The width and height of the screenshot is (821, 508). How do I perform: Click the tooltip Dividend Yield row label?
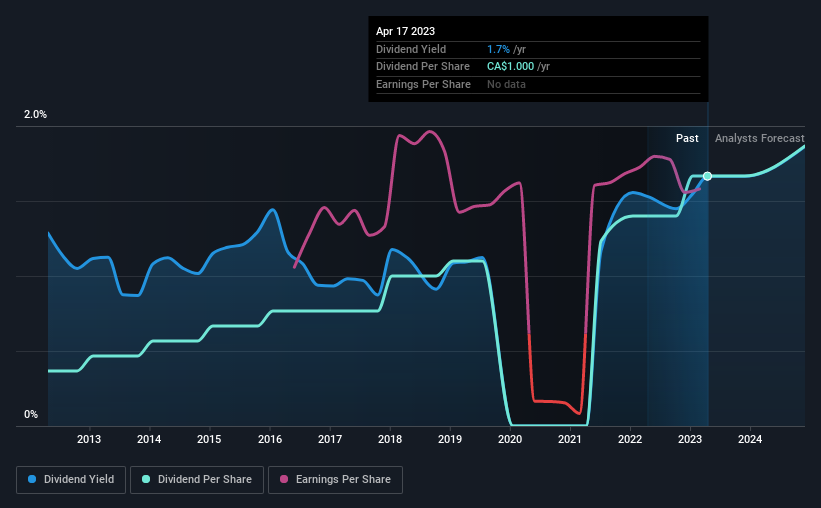pyautogui.click(x=411, y=49)
